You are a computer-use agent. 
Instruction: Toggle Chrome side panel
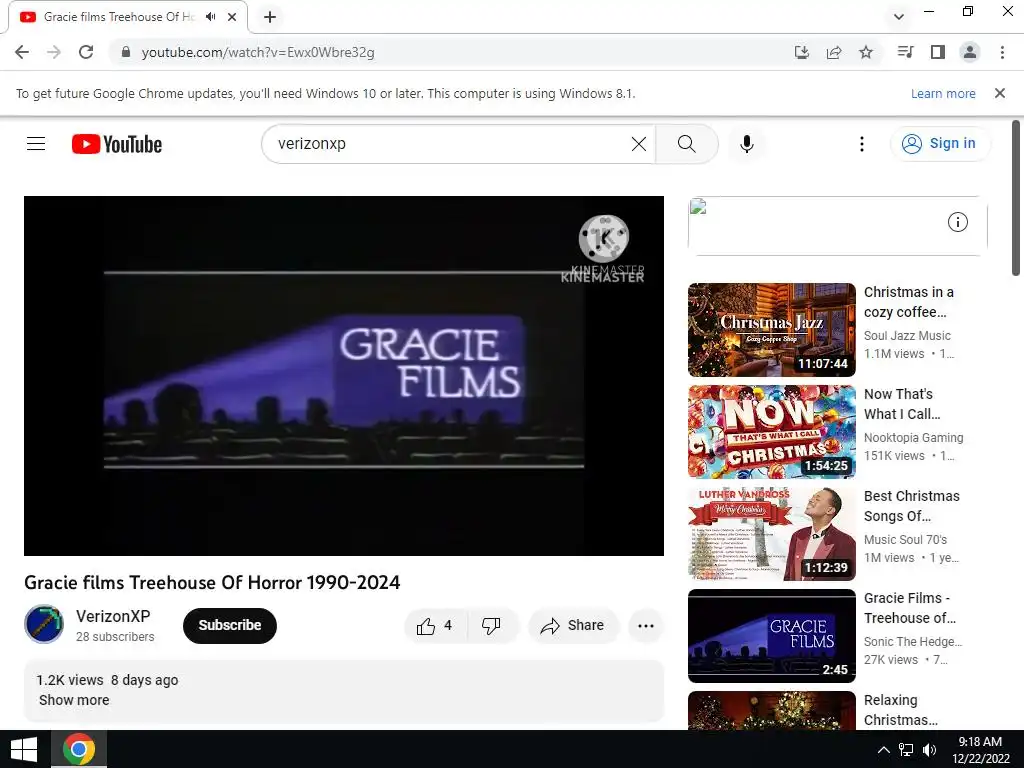[x=938, y=52]
